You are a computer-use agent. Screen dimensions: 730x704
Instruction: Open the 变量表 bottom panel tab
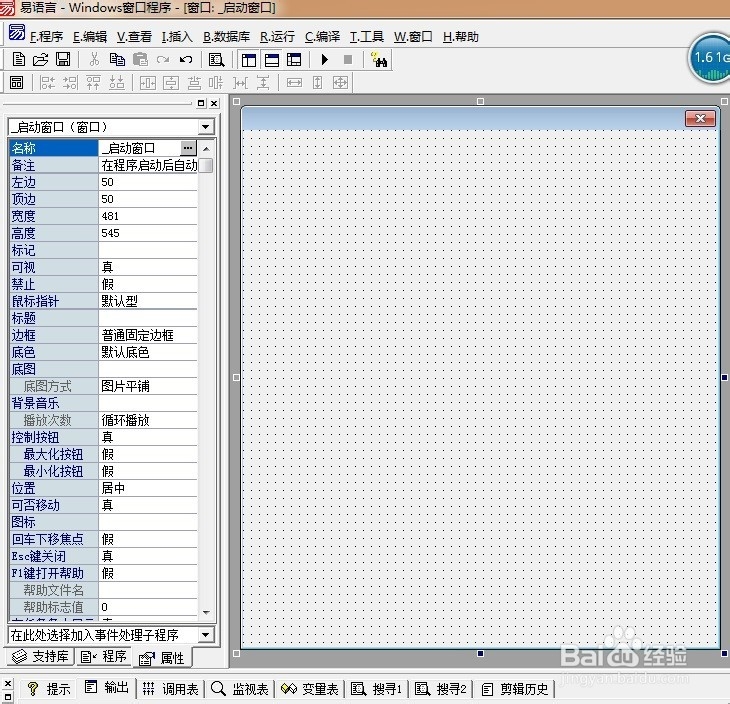coord(310,689)
